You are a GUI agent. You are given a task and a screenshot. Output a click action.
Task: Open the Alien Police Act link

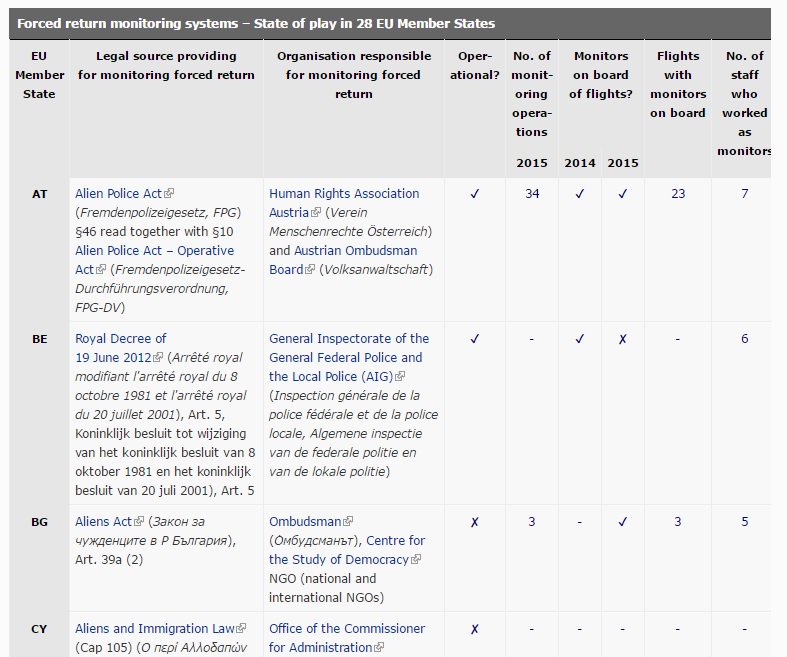tap(118, 194)
